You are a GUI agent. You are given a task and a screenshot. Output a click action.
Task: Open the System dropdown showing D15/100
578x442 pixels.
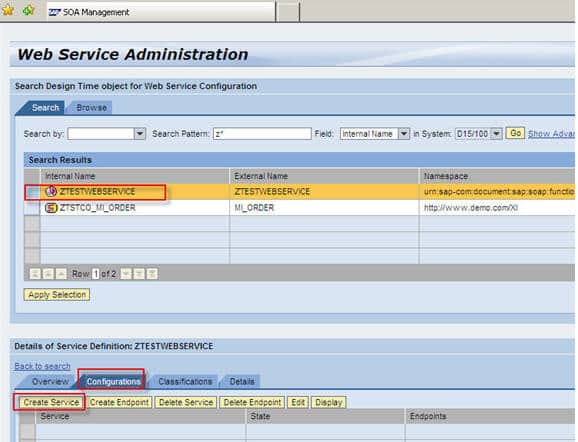pos(497,133)
